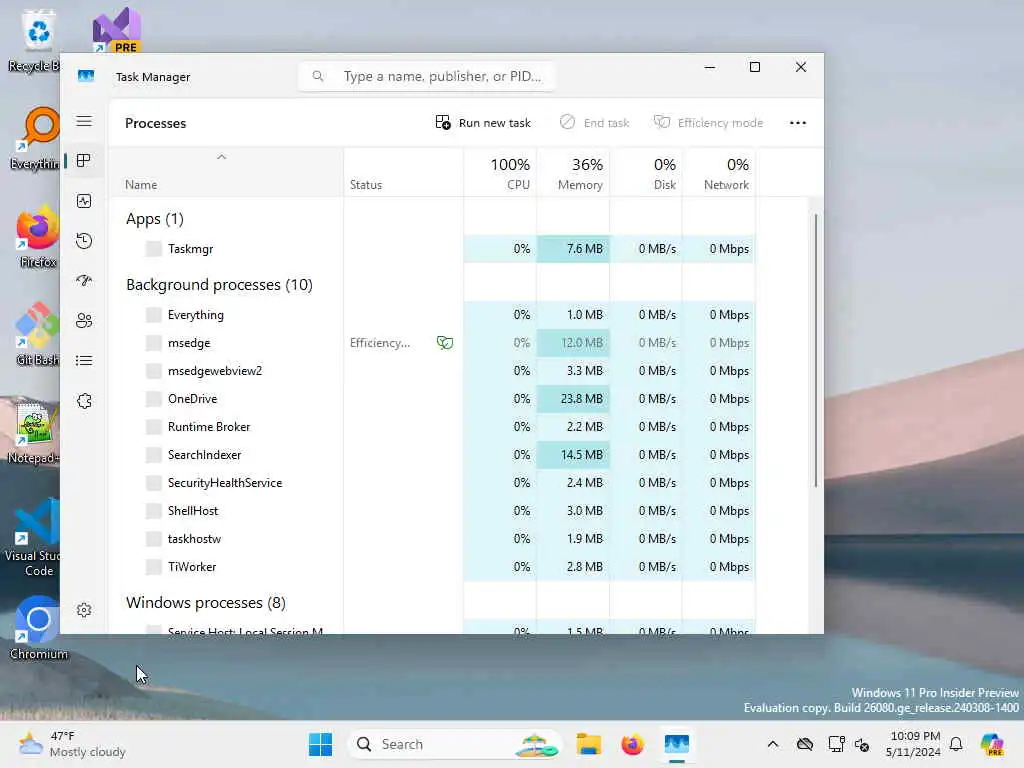
Task: Collapse the Windows processes (8) group
Action: pyautogui.click(x=206, y=602)
